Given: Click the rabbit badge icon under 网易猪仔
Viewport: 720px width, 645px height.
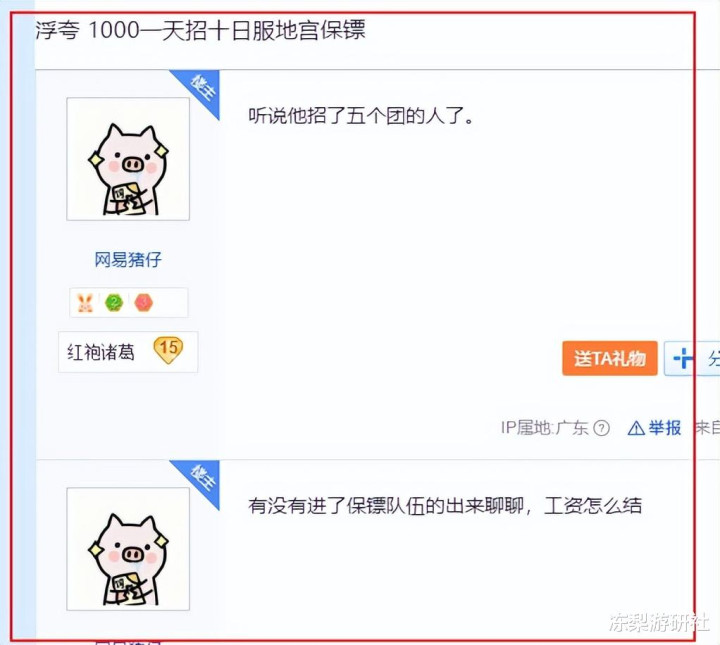Looking at the screenshot, I should click(85, 303).
